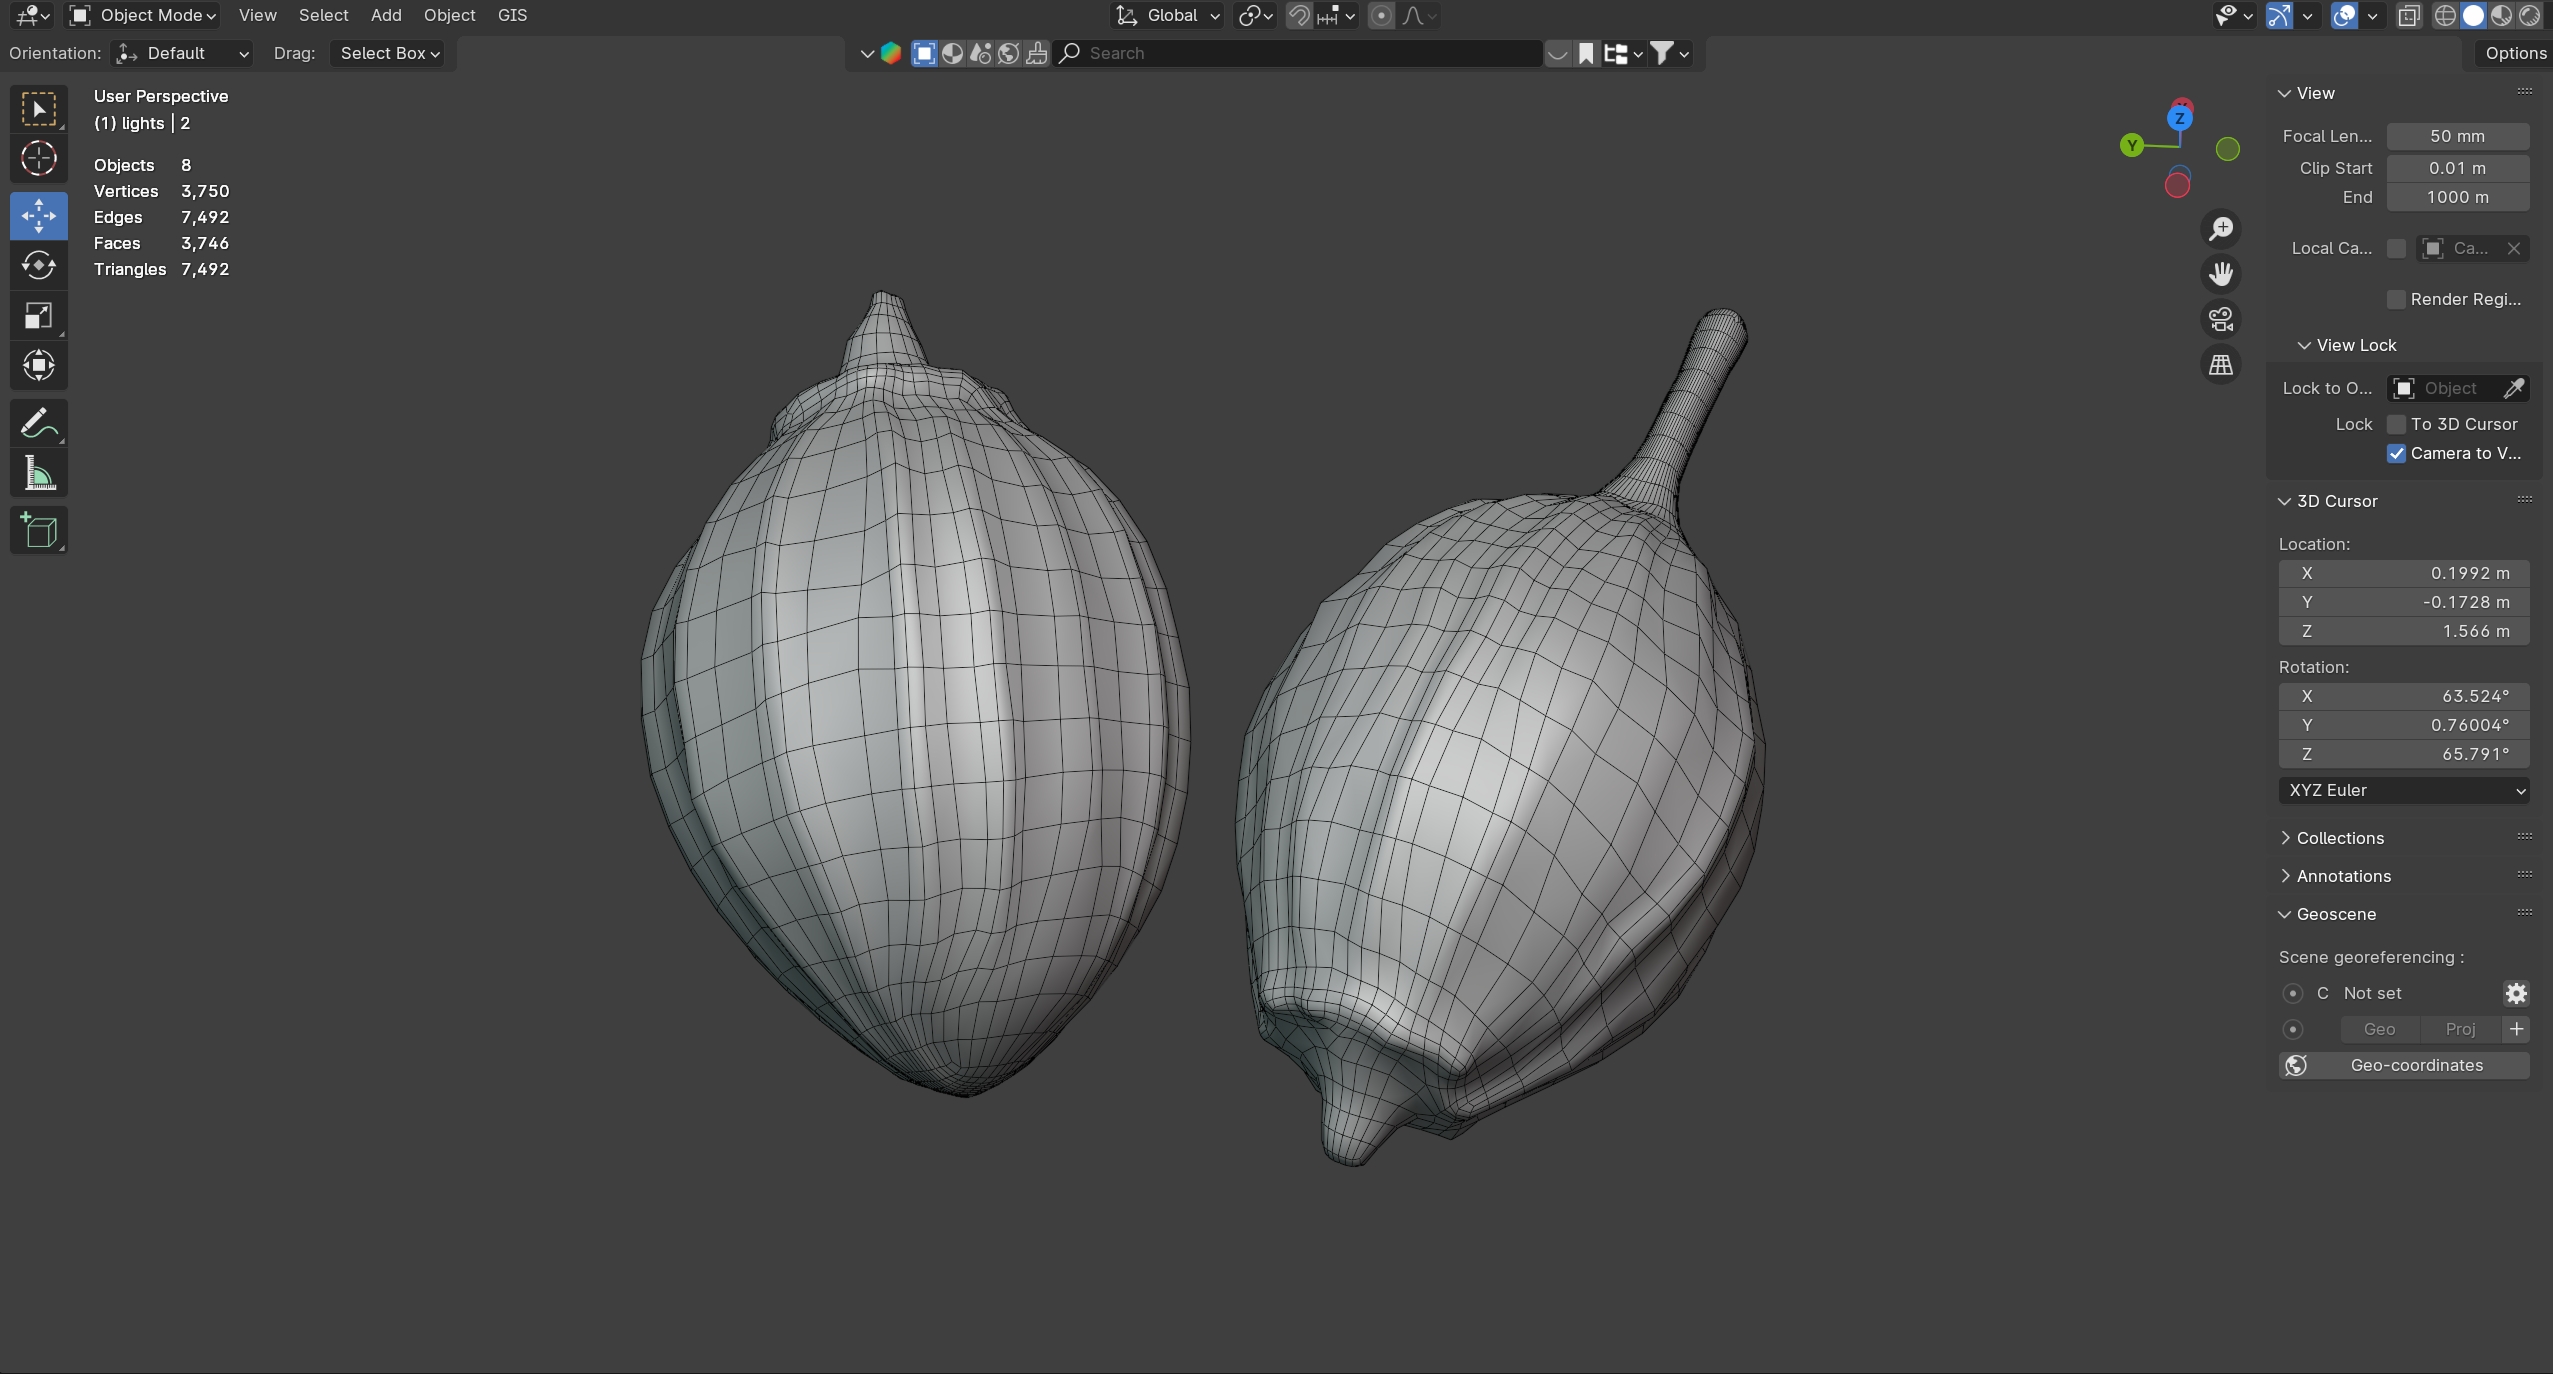This screenshot has height=1374, width=2553.
Task: Click the Options button
Action: coord(2515,53)
